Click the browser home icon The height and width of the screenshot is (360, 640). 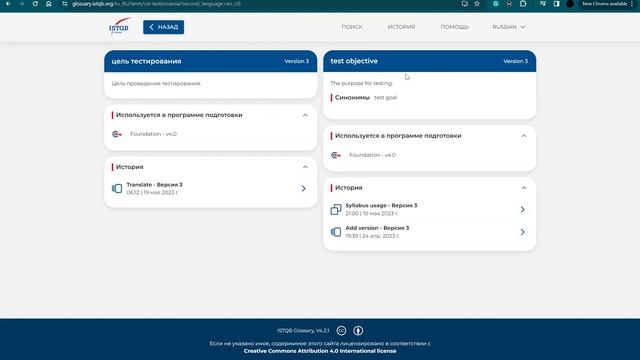(x=49, y=4)
